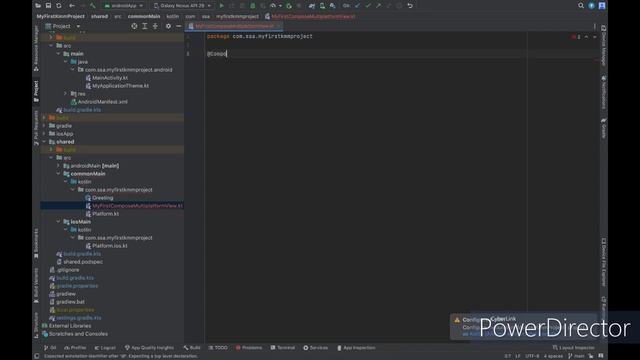Expand the gradle folder node
This screenshot has width=640, height=360.
(44, 126)
